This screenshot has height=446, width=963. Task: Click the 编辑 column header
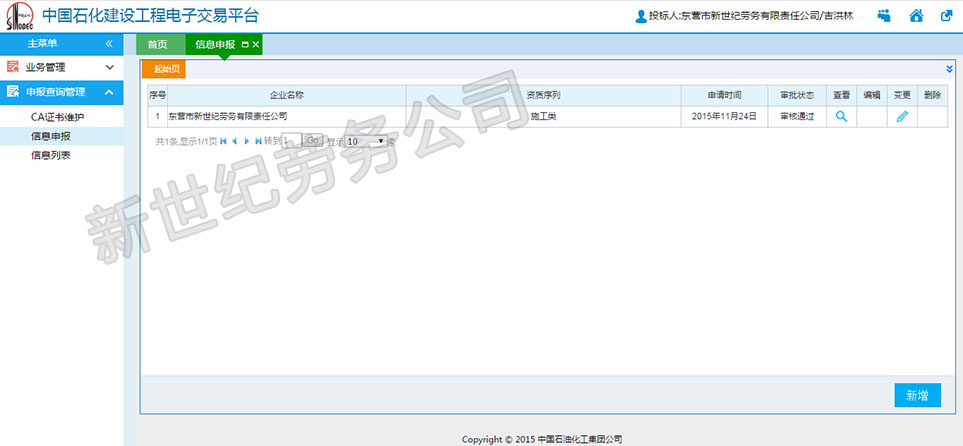[871, 95]
